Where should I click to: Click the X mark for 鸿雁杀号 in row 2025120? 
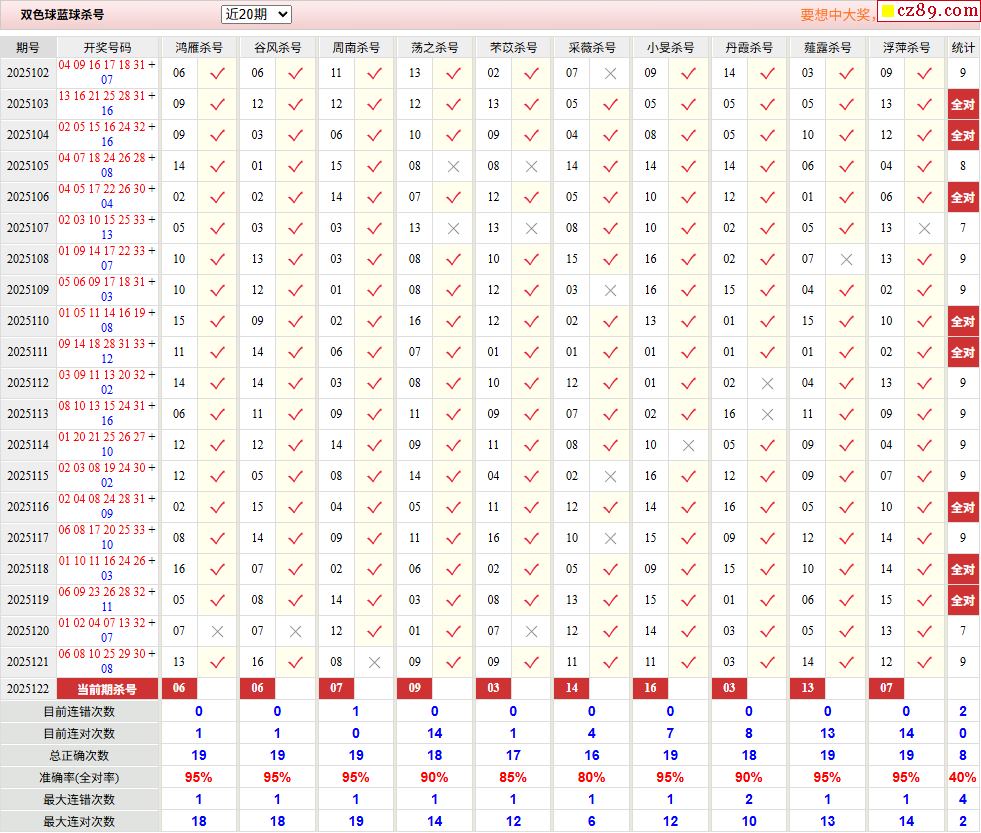(x=217, y=631)
